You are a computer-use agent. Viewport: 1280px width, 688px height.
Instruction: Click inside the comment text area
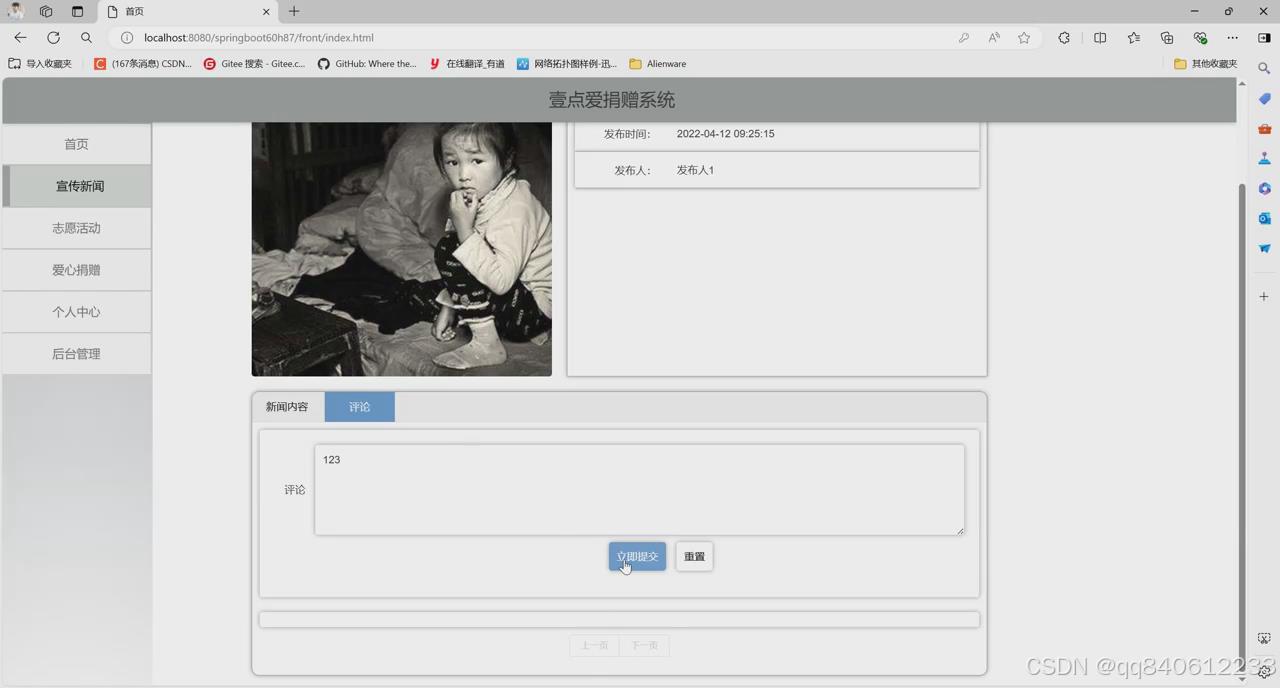(x=639, y=488)
